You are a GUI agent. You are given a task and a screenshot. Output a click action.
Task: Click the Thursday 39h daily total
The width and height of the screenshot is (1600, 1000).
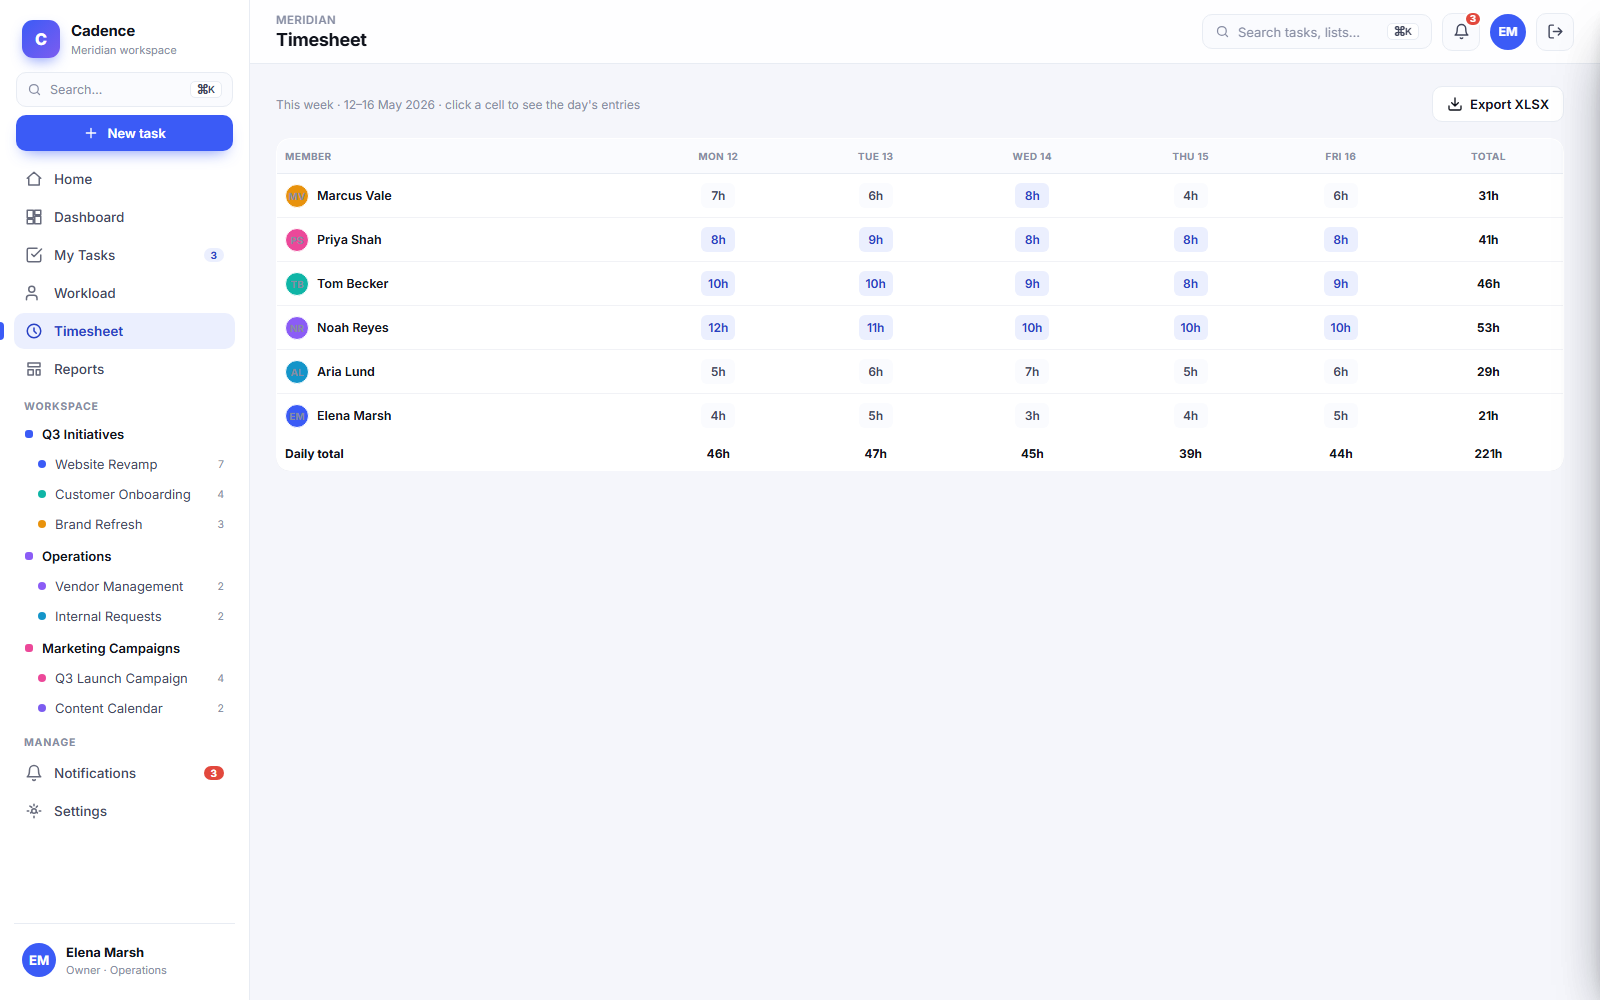[1190, 454]
